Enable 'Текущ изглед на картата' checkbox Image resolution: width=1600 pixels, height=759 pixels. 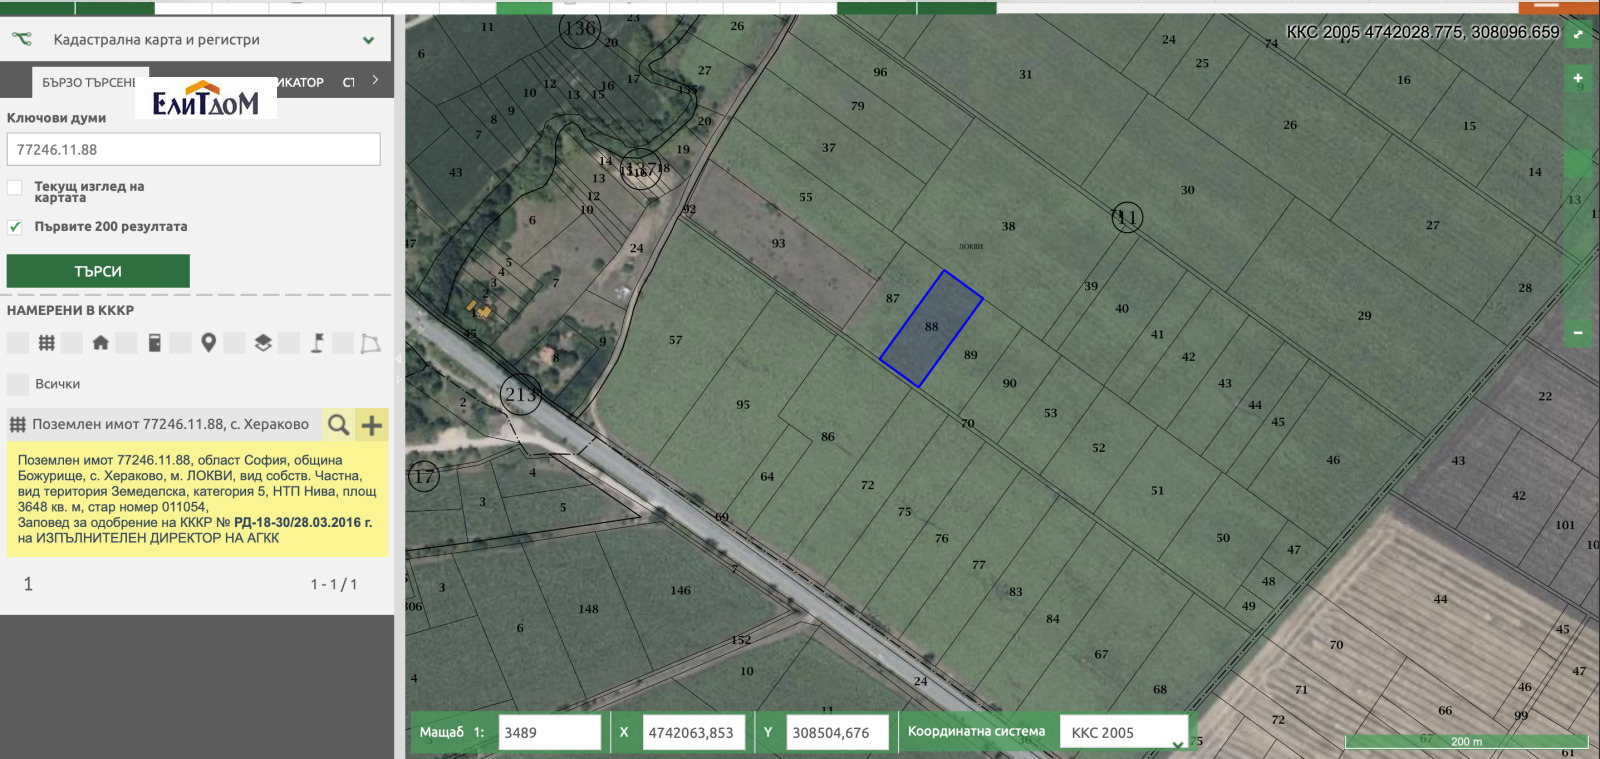click(15, 188)
